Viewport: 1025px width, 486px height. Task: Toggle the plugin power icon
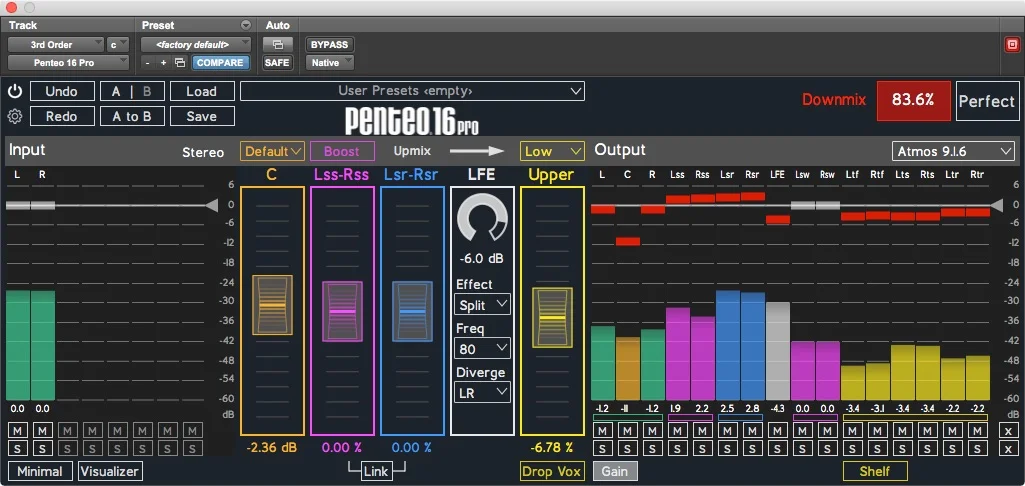14,91
